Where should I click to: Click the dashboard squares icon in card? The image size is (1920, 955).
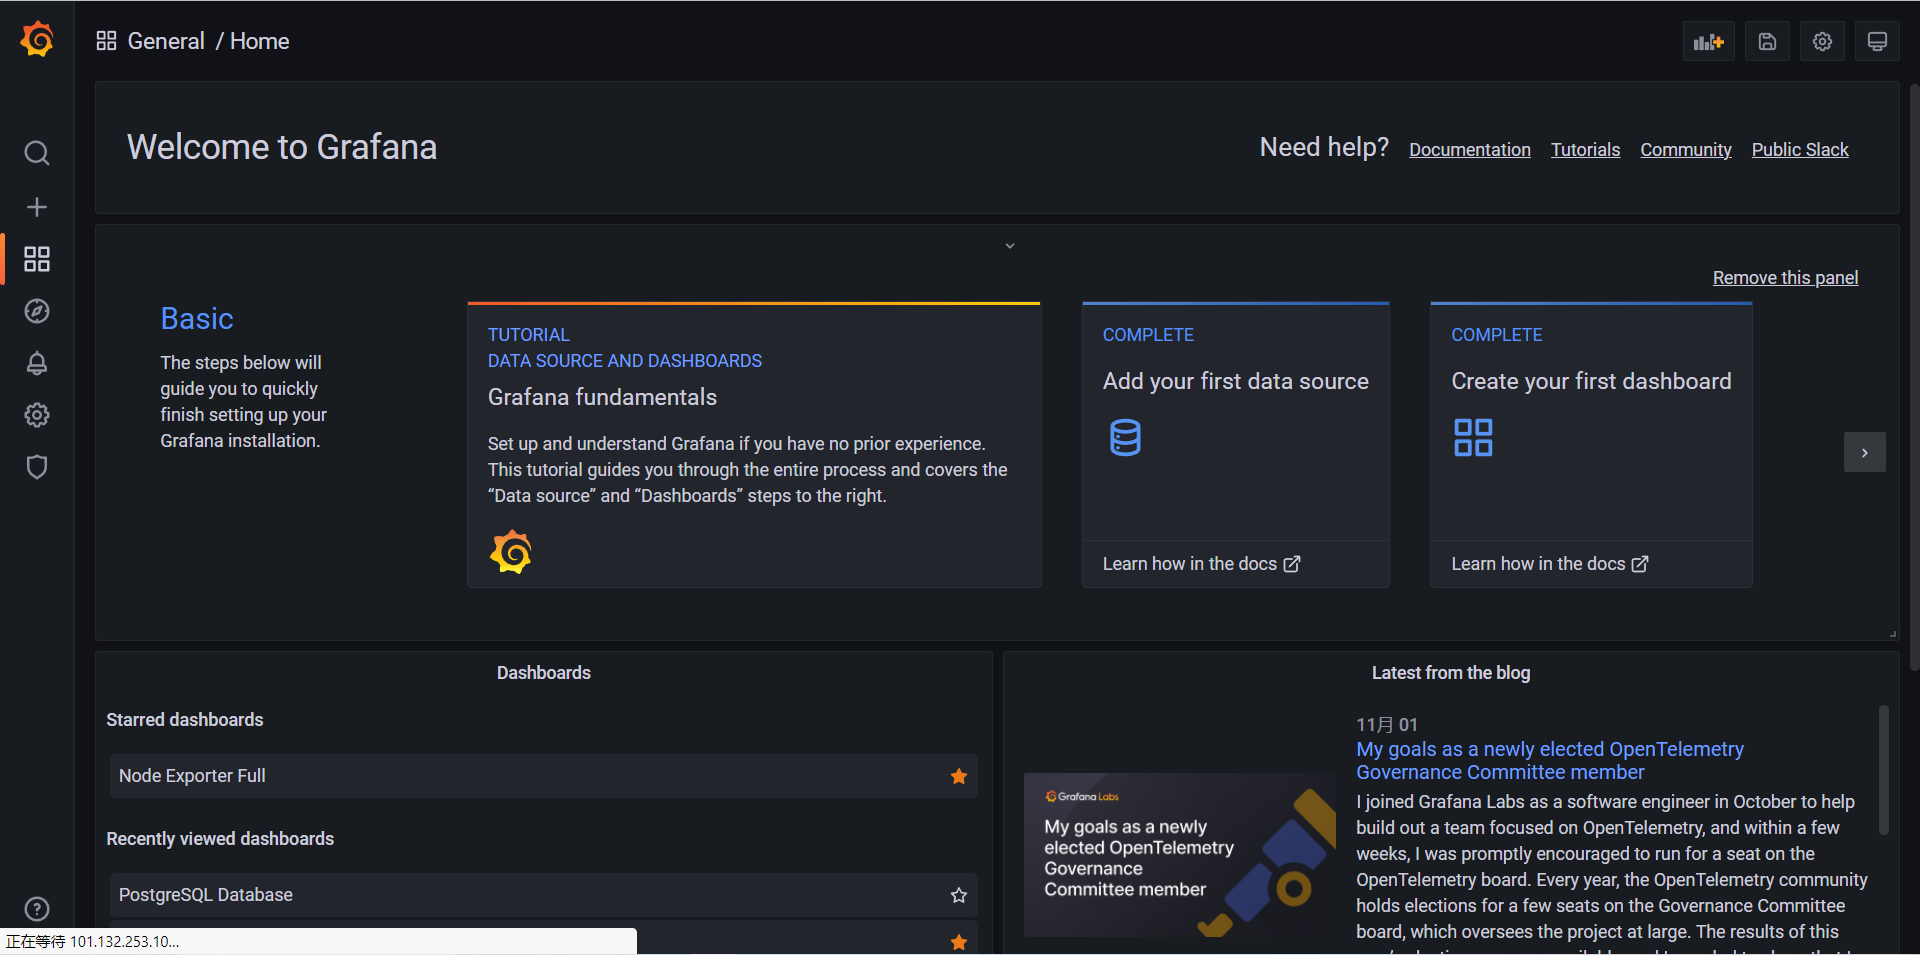(x=1473, y=438)
